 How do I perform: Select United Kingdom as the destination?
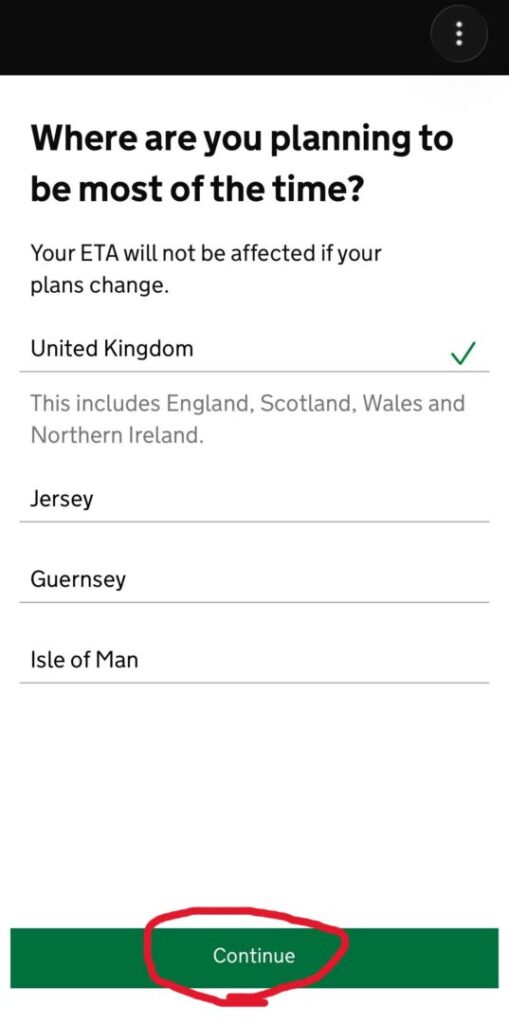coord(254,349)
